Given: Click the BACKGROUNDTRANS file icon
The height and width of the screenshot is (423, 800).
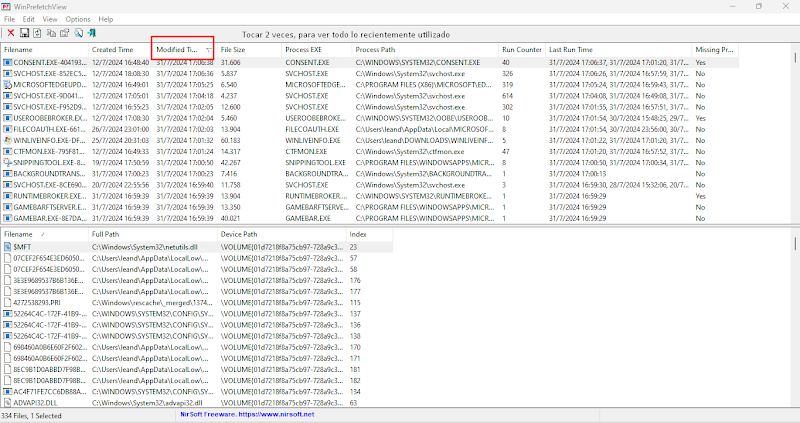Looking at the screenshot, I should pos(7,173).
